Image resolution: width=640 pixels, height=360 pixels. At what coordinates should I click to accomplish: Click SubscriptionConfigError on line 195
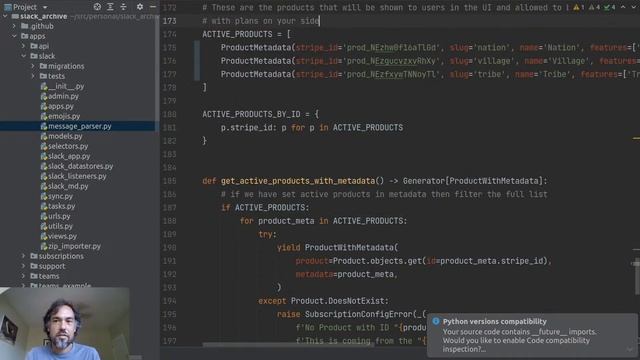359,314
